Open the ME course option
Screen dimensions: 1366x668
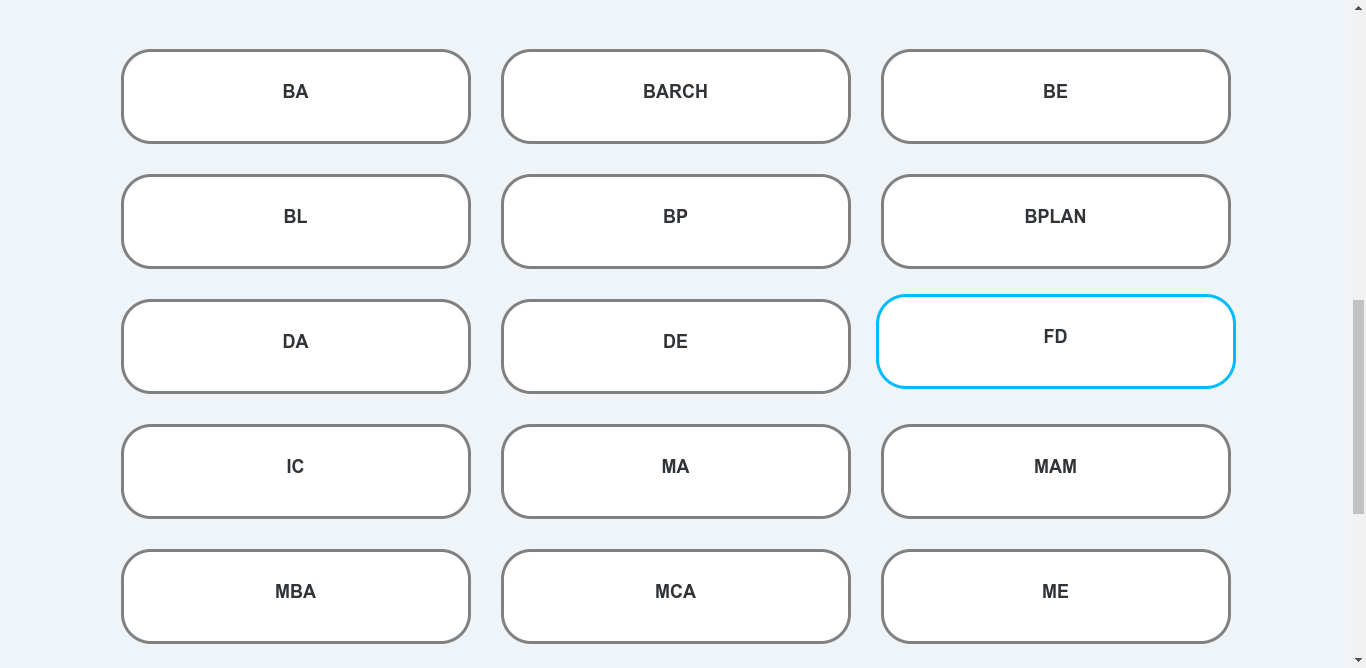(x=1056, y=596)
